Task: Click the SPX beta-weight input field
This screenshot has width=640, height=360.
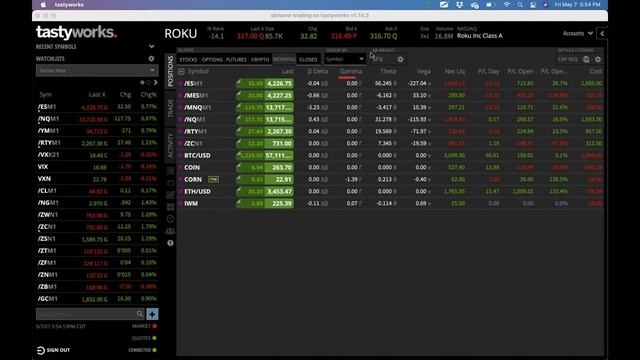Action: point(383,60)
